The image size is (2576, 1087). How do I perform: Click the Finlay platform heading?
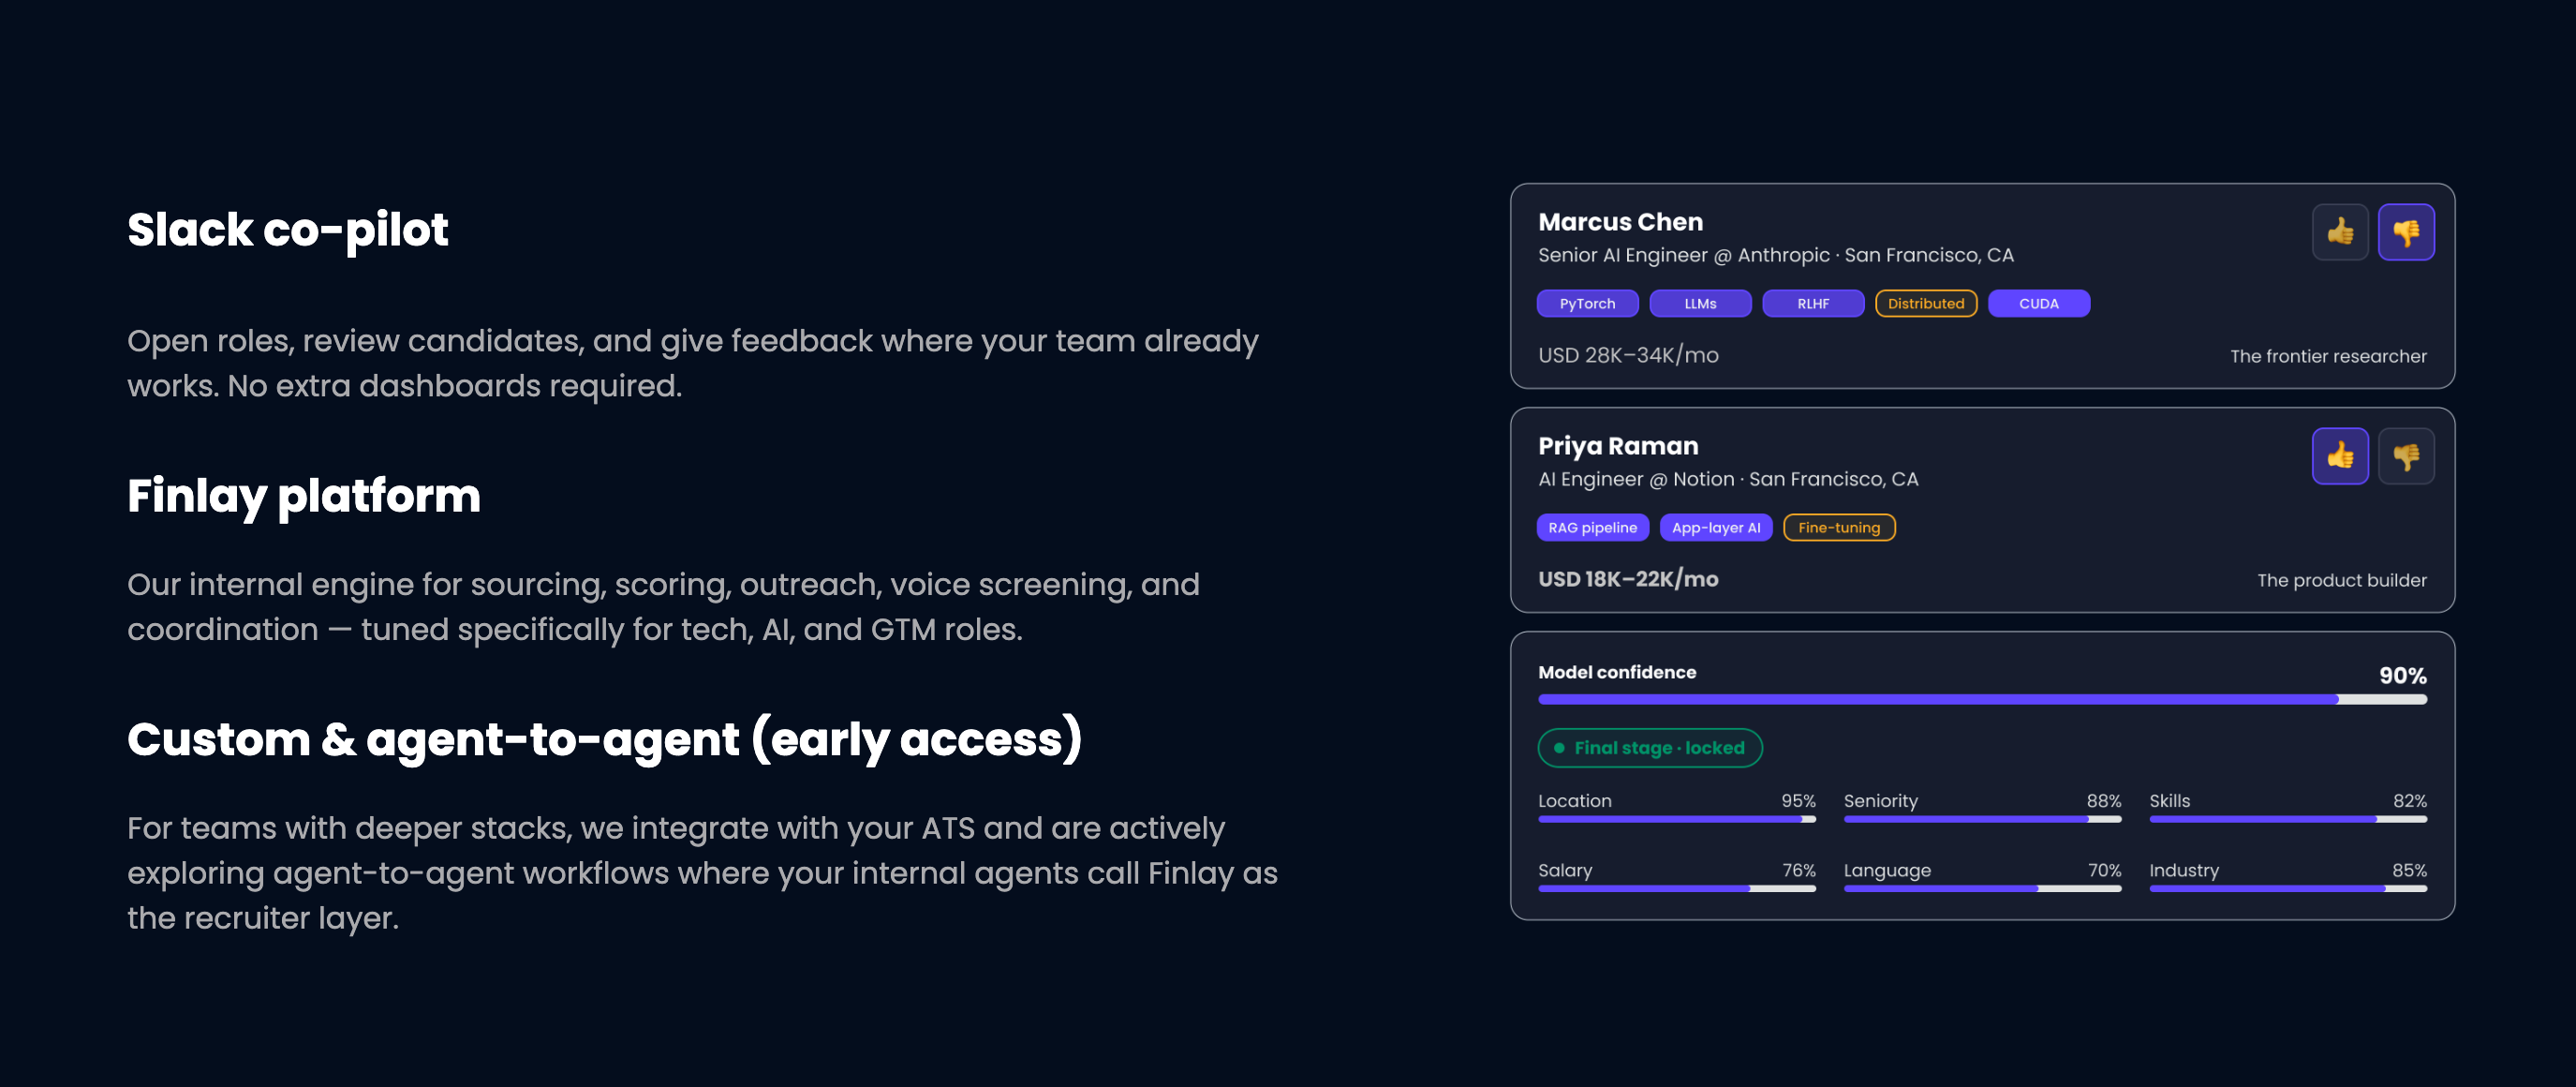[304, 496]
